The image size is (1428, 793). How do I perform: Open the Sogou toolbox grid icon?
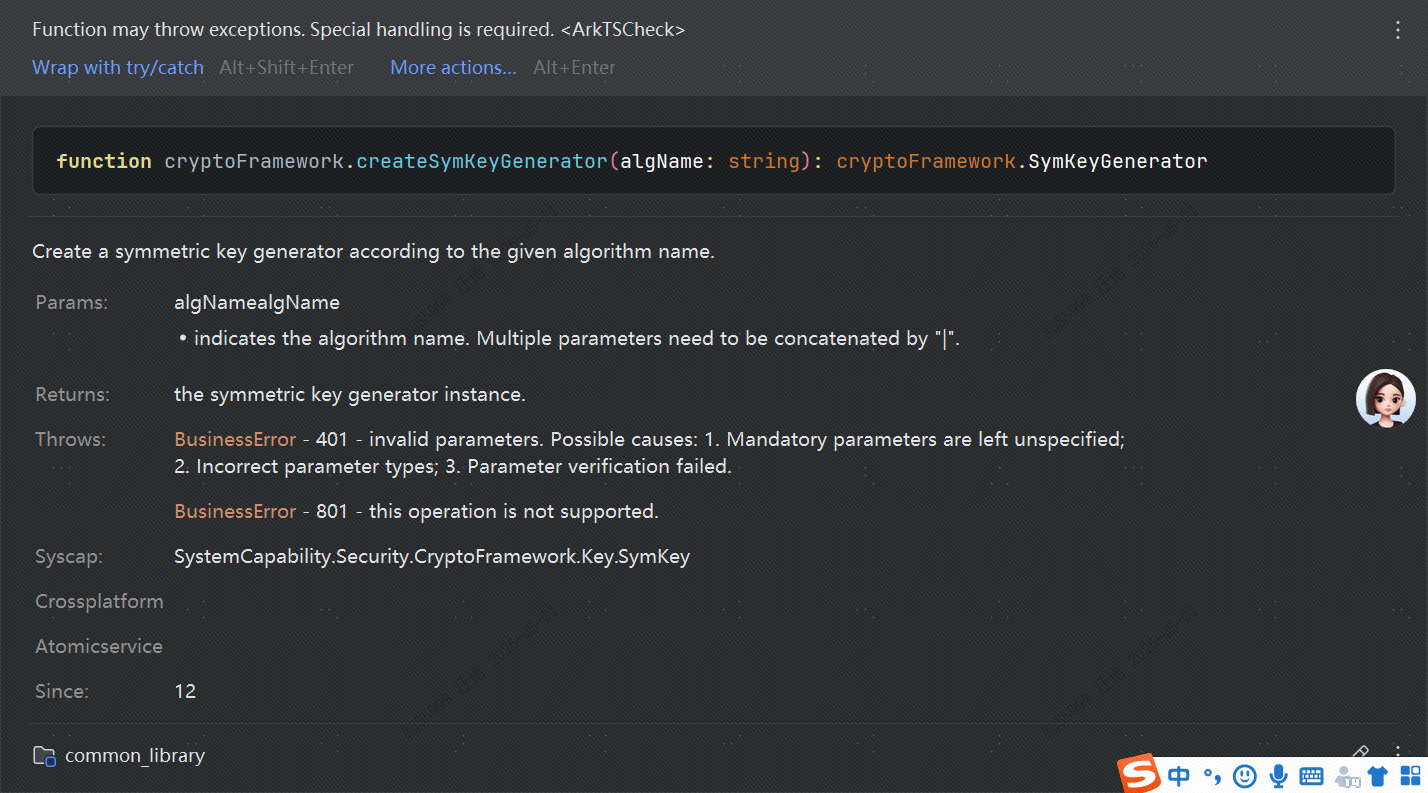pyautogui.click(x=1410, y=775)
